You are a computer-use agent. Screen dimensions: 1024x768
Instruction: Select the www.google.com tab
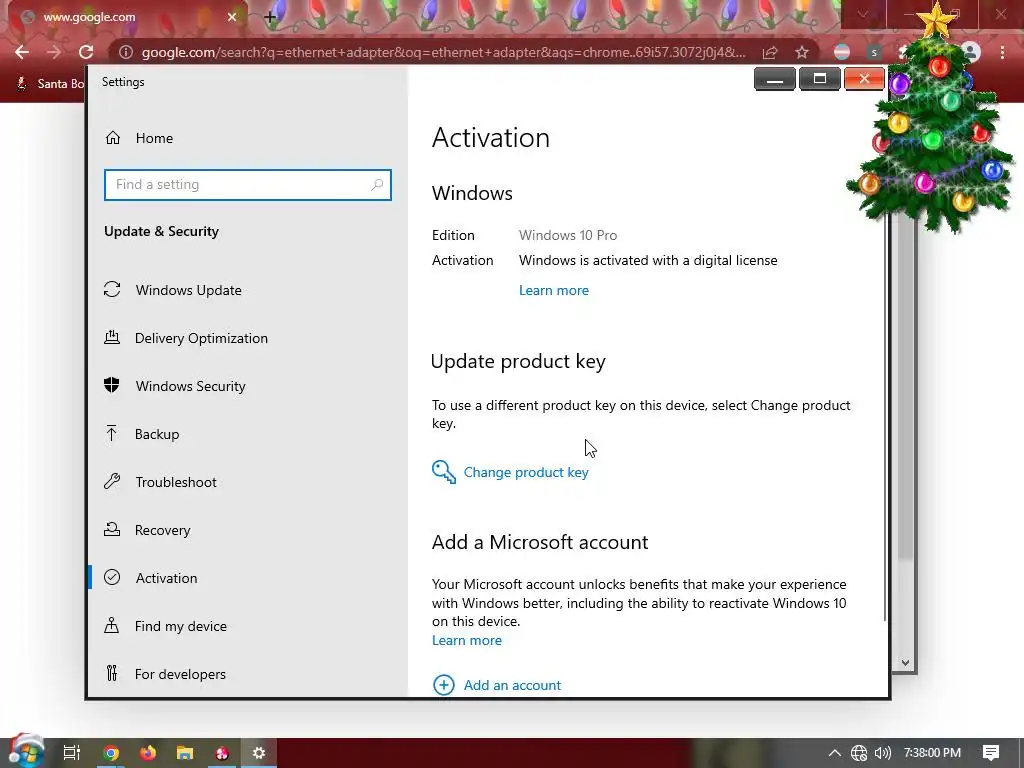click(x=124, y=17)
